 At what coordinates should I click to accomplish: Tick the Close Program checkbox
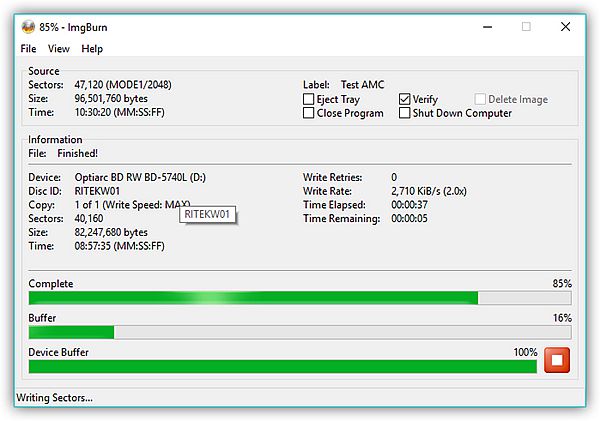(309, 114)
